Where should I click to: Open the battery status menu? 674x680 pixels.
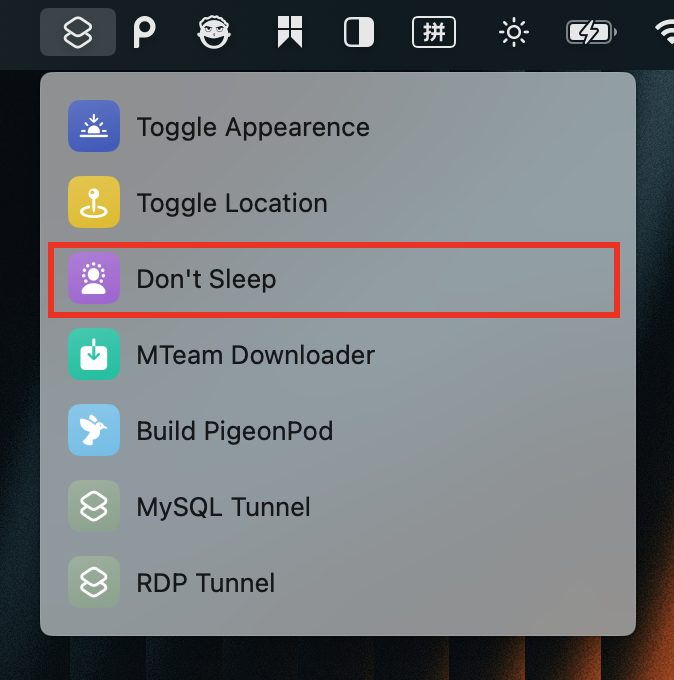(591, 32)
